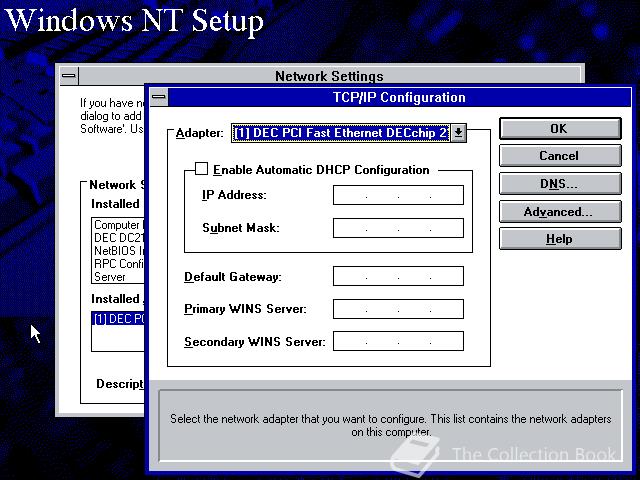Open Help for TCP/IP Configuration
This screenshot has height=480, width=640.
560,239
